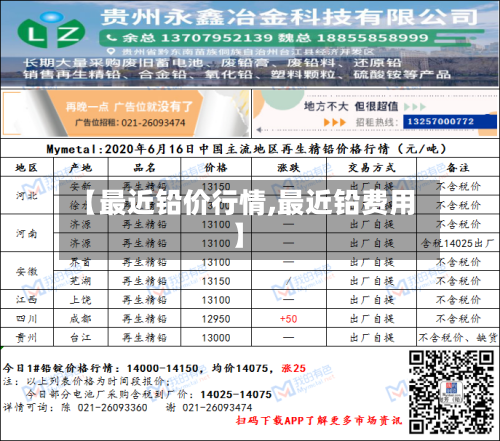Click the note 注: 以上列表价格为时间段报价
This screenshot has width=500, height=441.
tap(87, 381)
